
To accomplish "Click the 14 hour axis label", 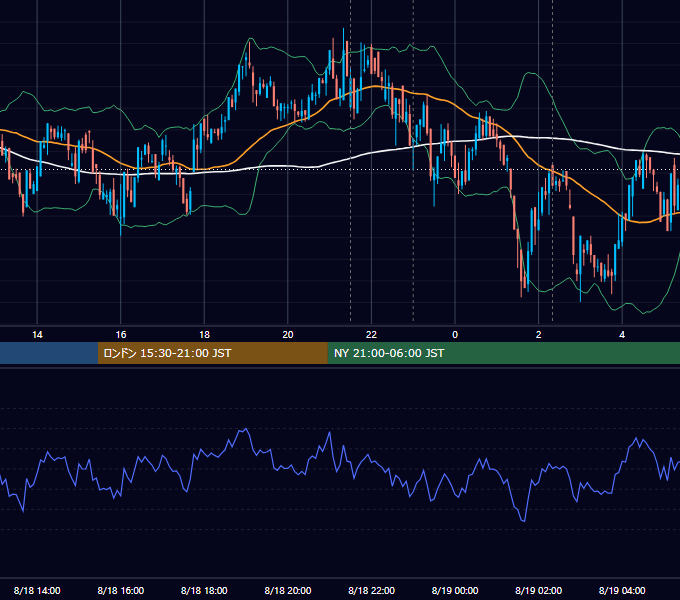I will click(37, 335).
